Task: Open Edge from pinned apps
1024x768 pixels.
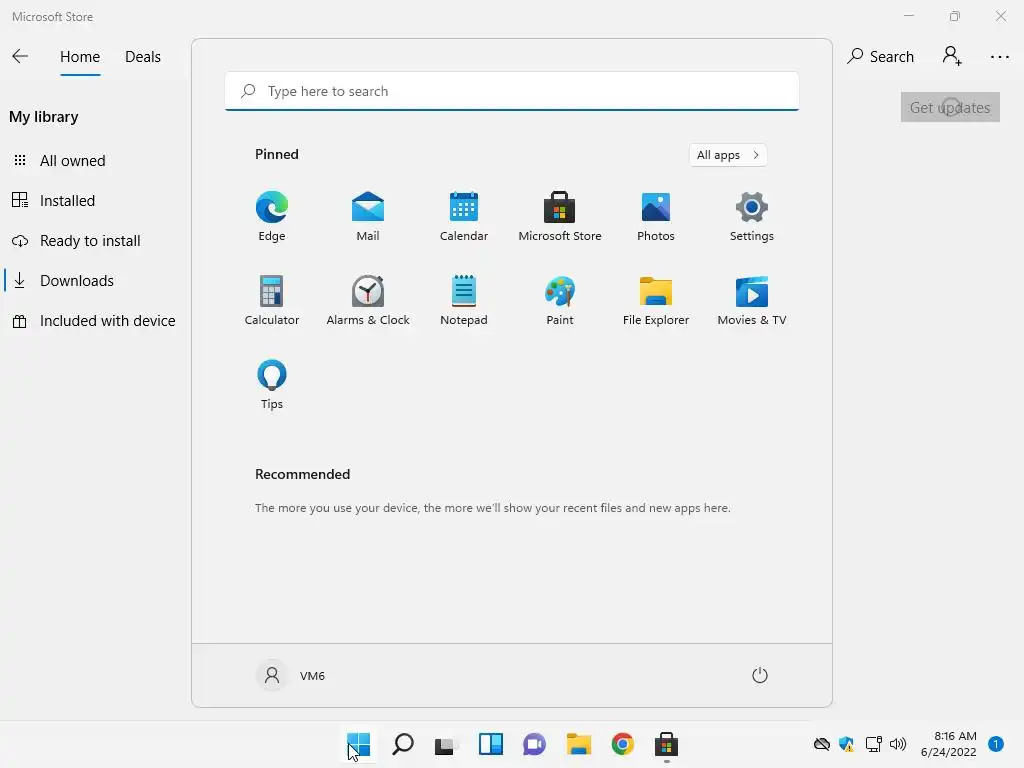Action: [x=272, y=216]
